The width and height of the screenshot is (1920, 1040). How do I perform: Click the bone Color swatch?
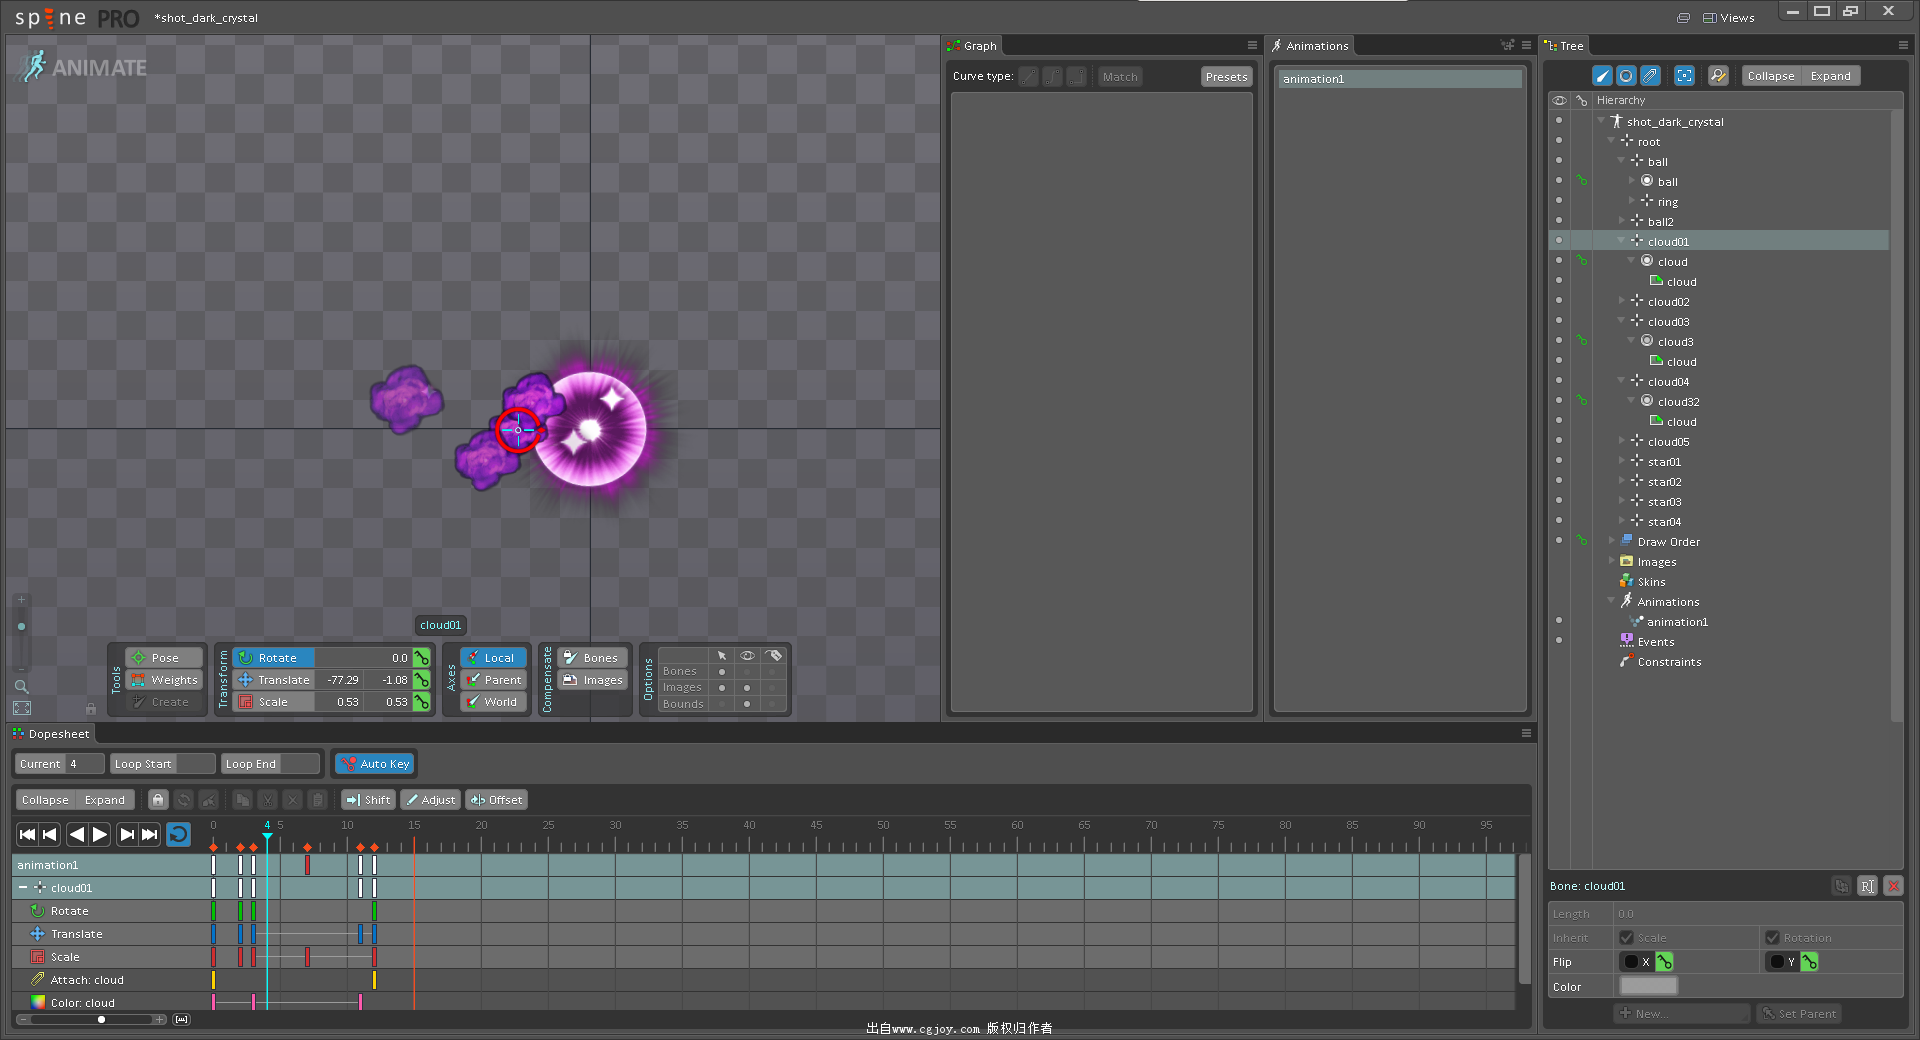click(x=1648, y=987)
